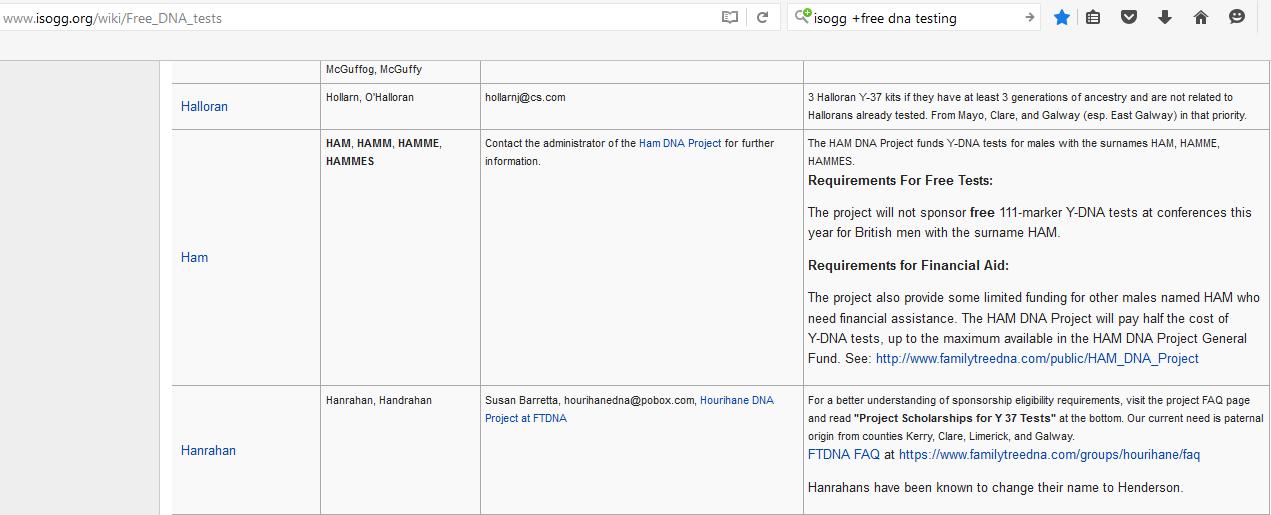Save page to Pocket icon
Viewport: 1271px width, 515px height.
click(1129, 17)
